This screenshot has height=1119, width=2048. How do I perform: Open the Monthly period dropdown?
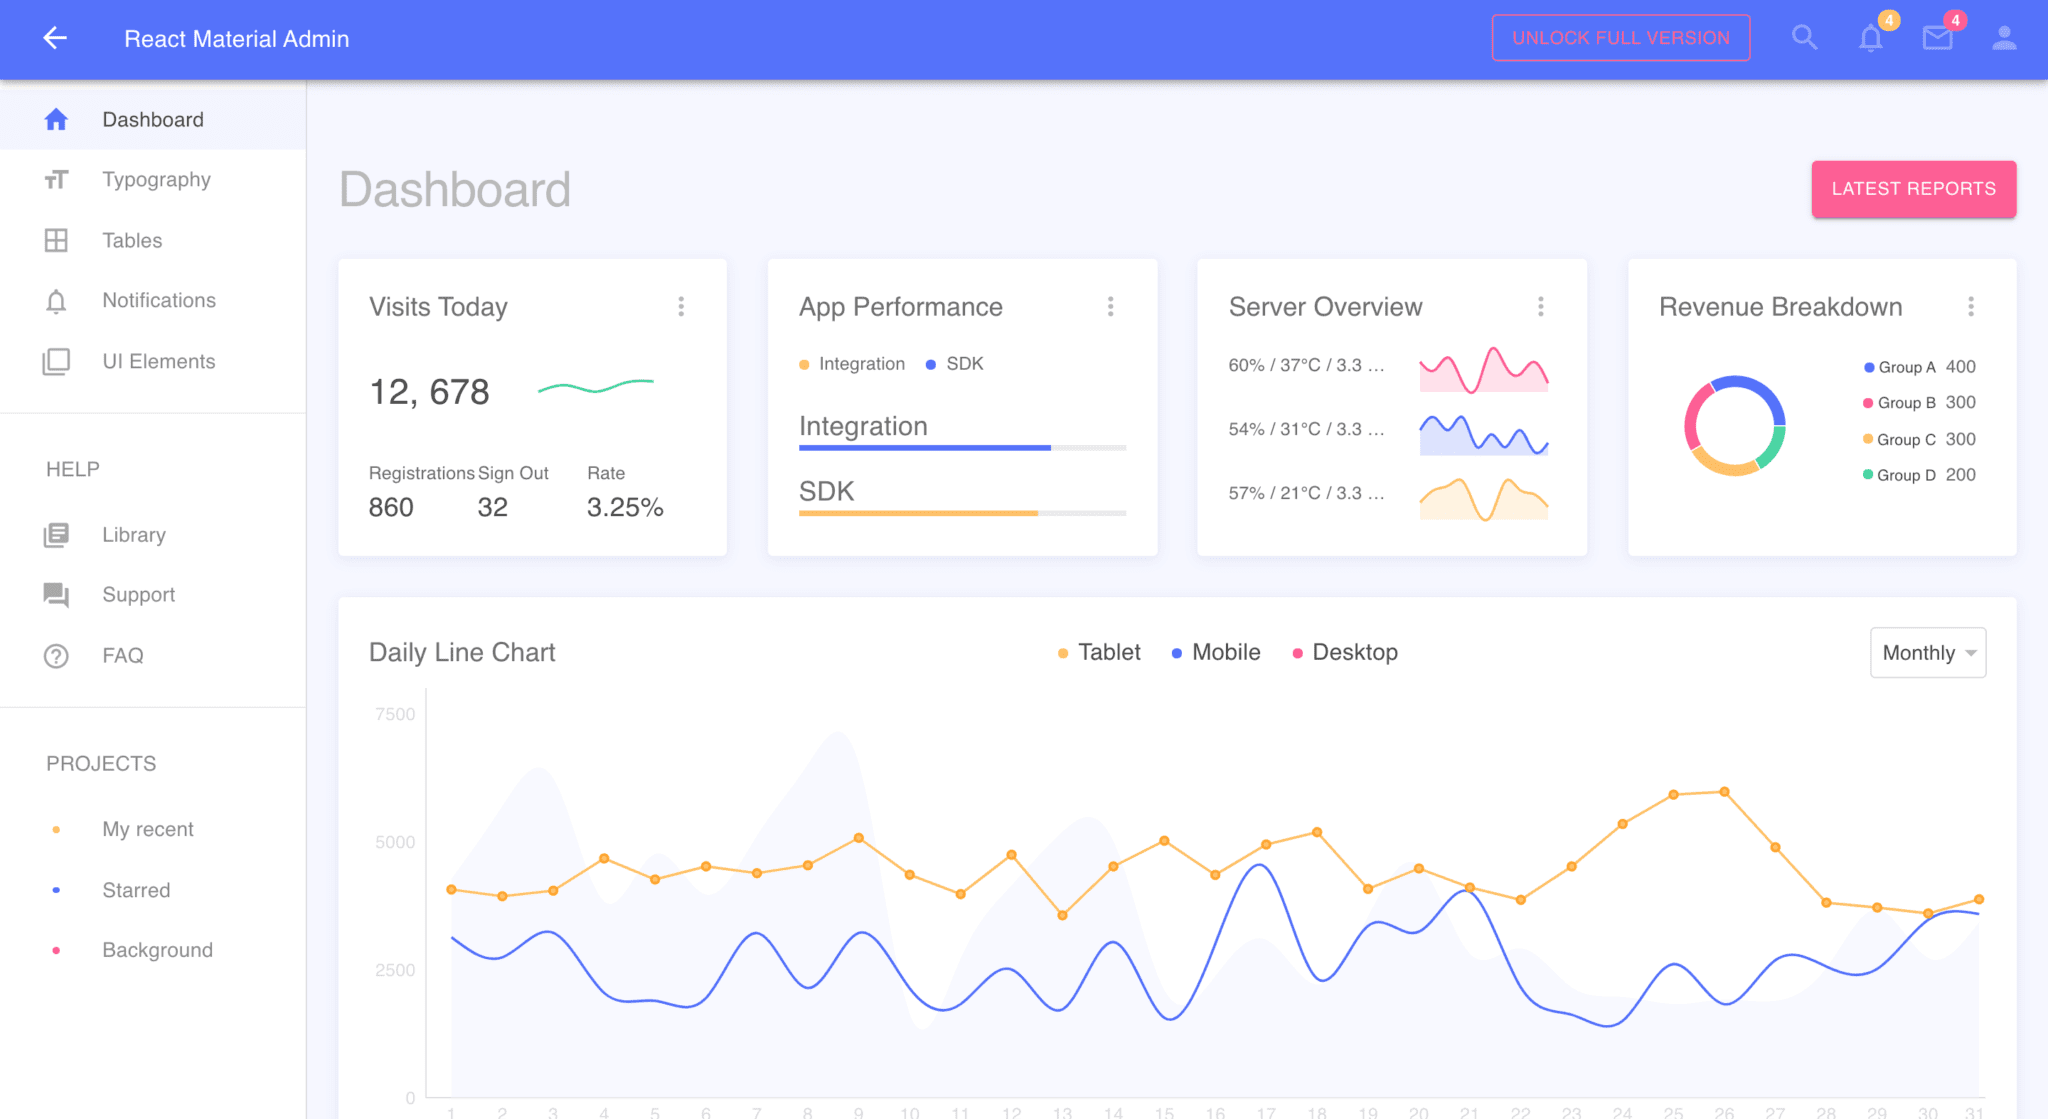pos(1928,653)
